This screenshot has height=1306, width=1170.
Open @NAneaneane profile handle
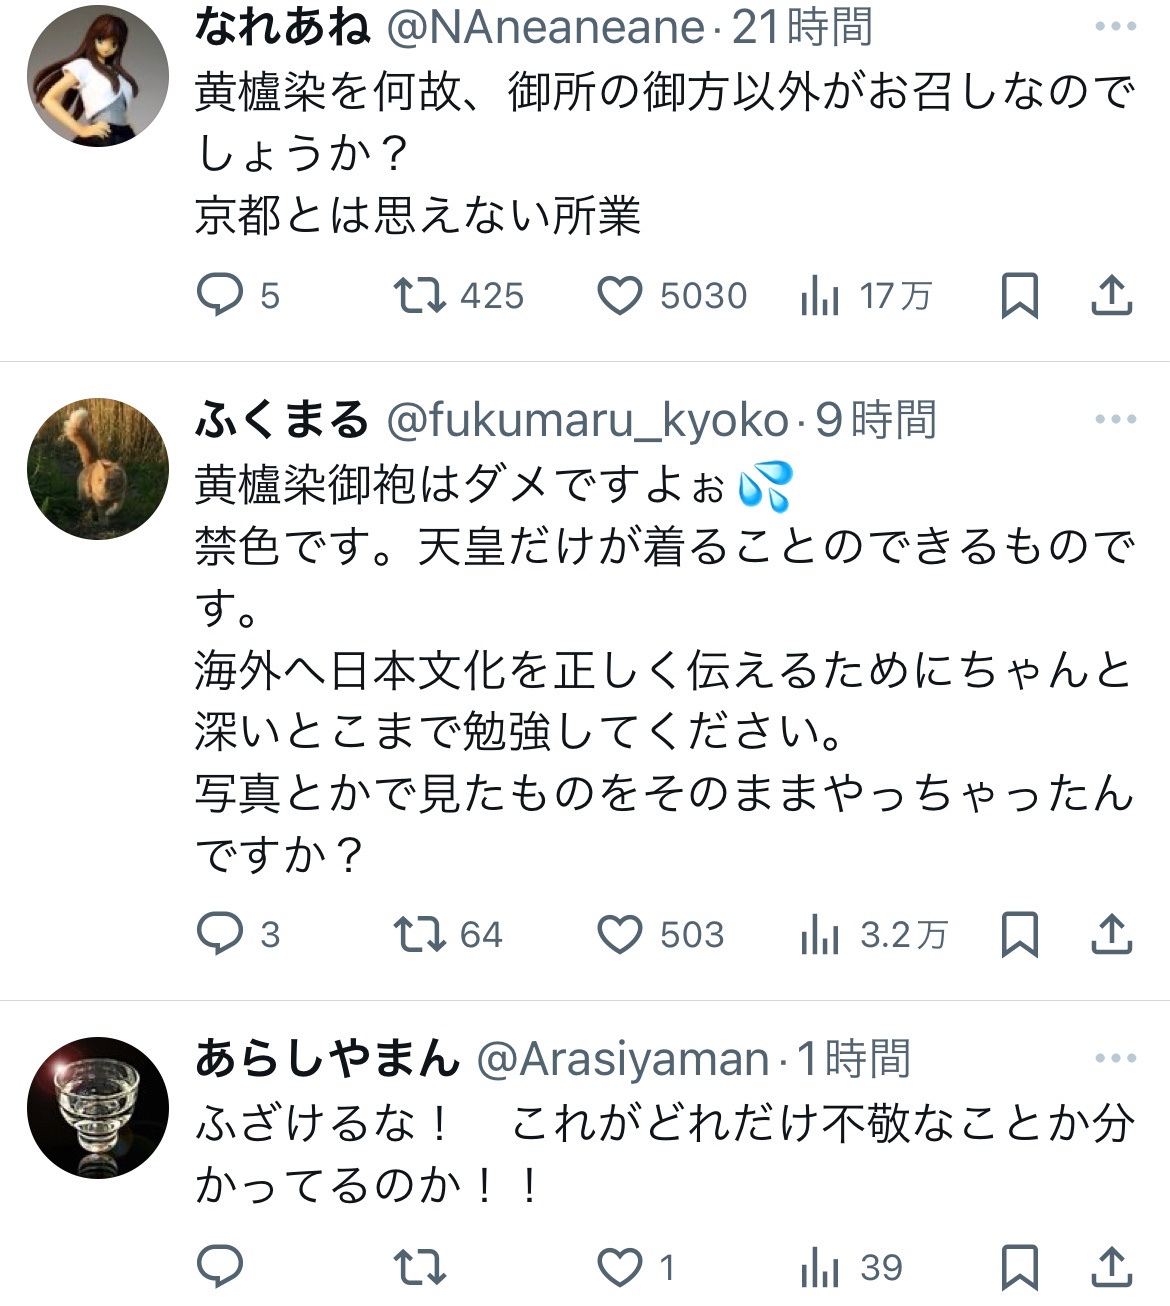pos(546,27)
